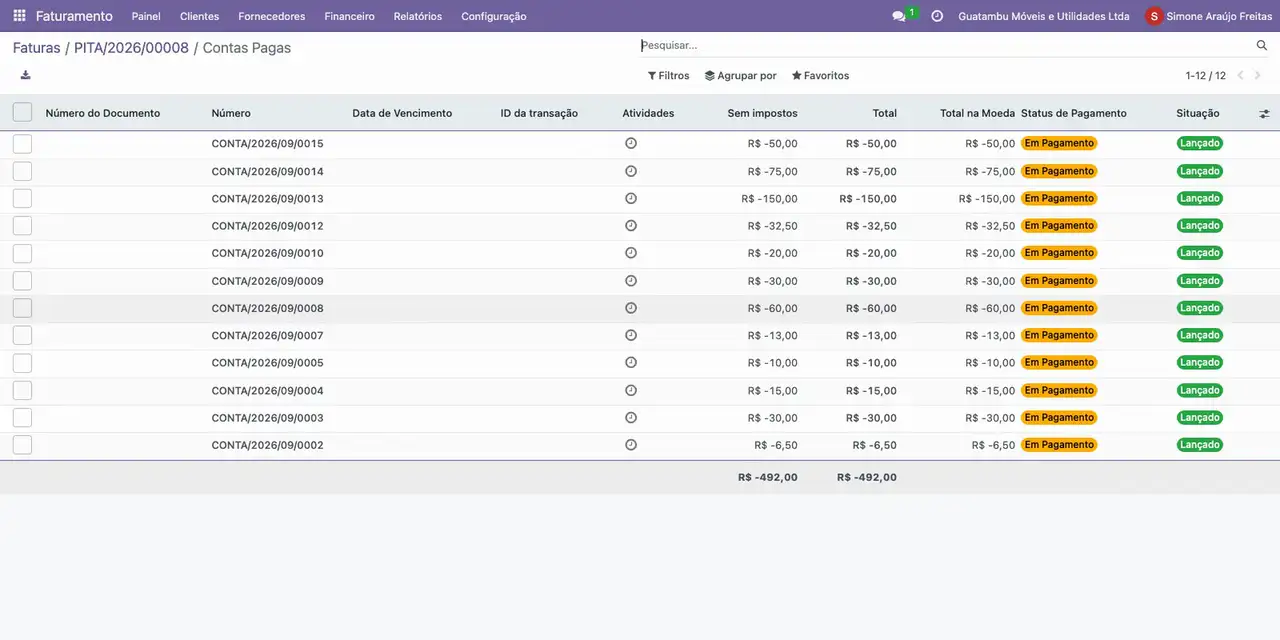Open column settings adjust icon
1280x640 pixels.
pyautogui.click(x=1264, y=114)
